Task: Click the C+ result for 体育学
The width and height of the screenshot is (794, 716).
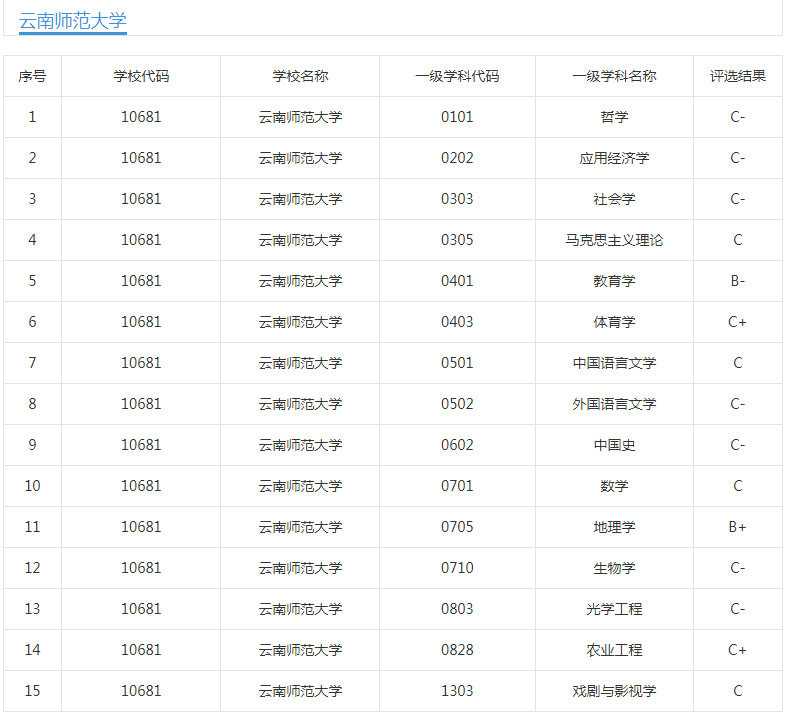Action: point(738,322)
